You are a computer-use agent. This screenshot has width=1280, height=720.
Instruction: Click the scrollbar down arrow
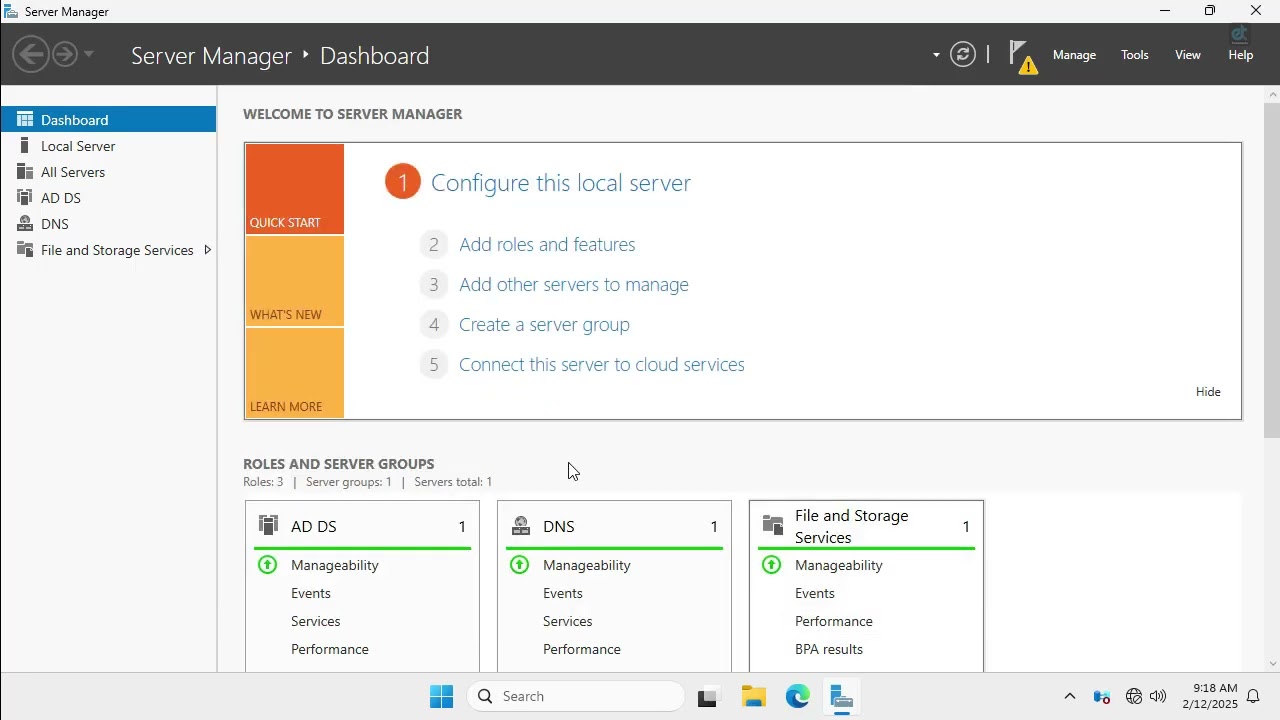(1272, 664)
